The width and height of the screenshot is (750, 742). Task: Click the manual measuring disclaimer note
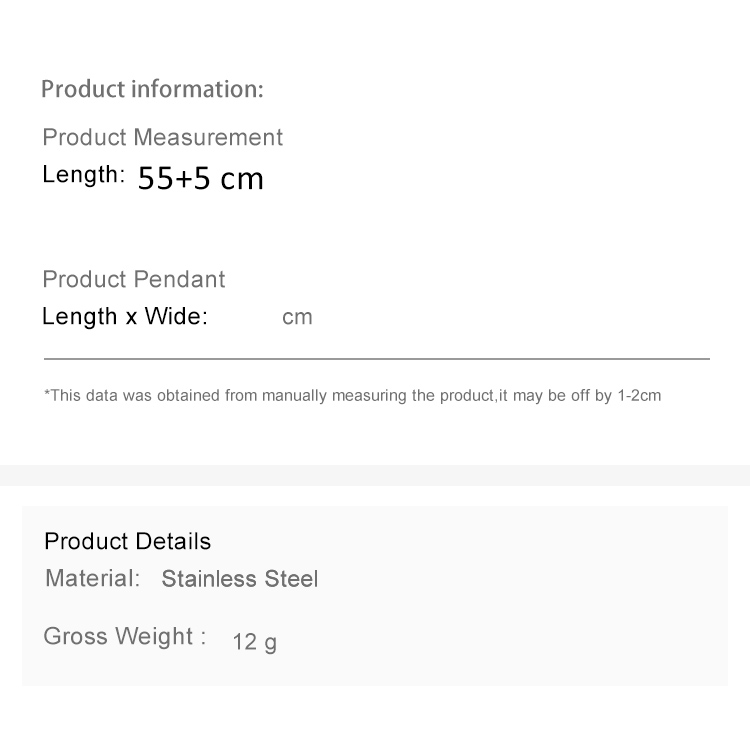(353, 396)
